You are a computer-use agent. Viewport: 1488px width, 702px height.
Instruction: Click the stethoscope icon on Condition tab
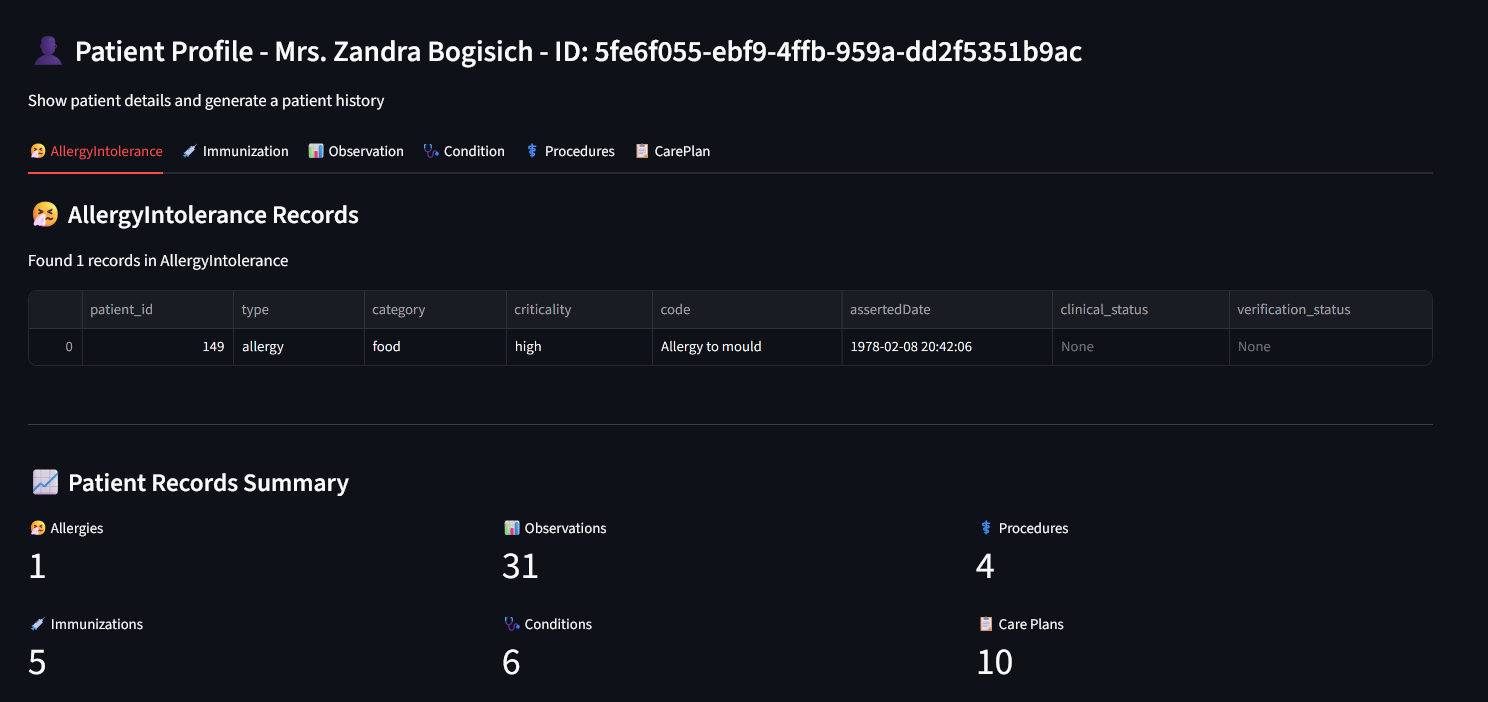point(431,151)
